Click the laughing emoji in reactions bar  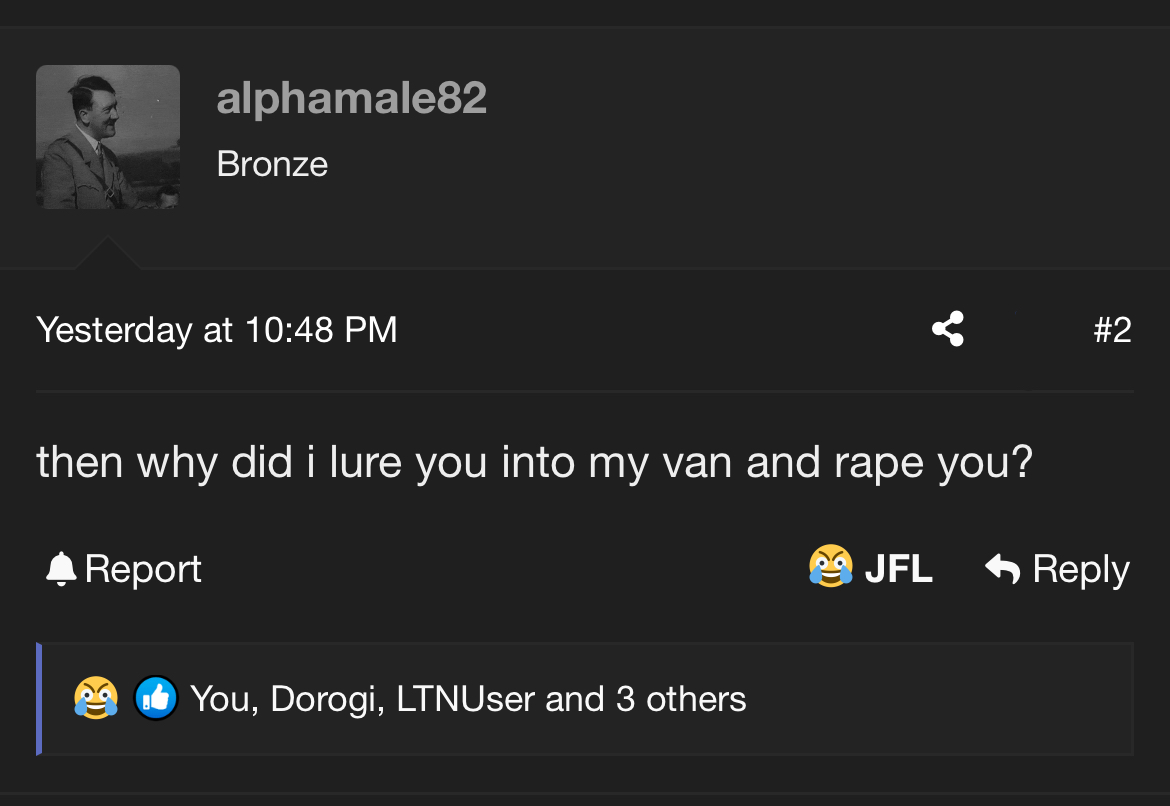[95, 698]
